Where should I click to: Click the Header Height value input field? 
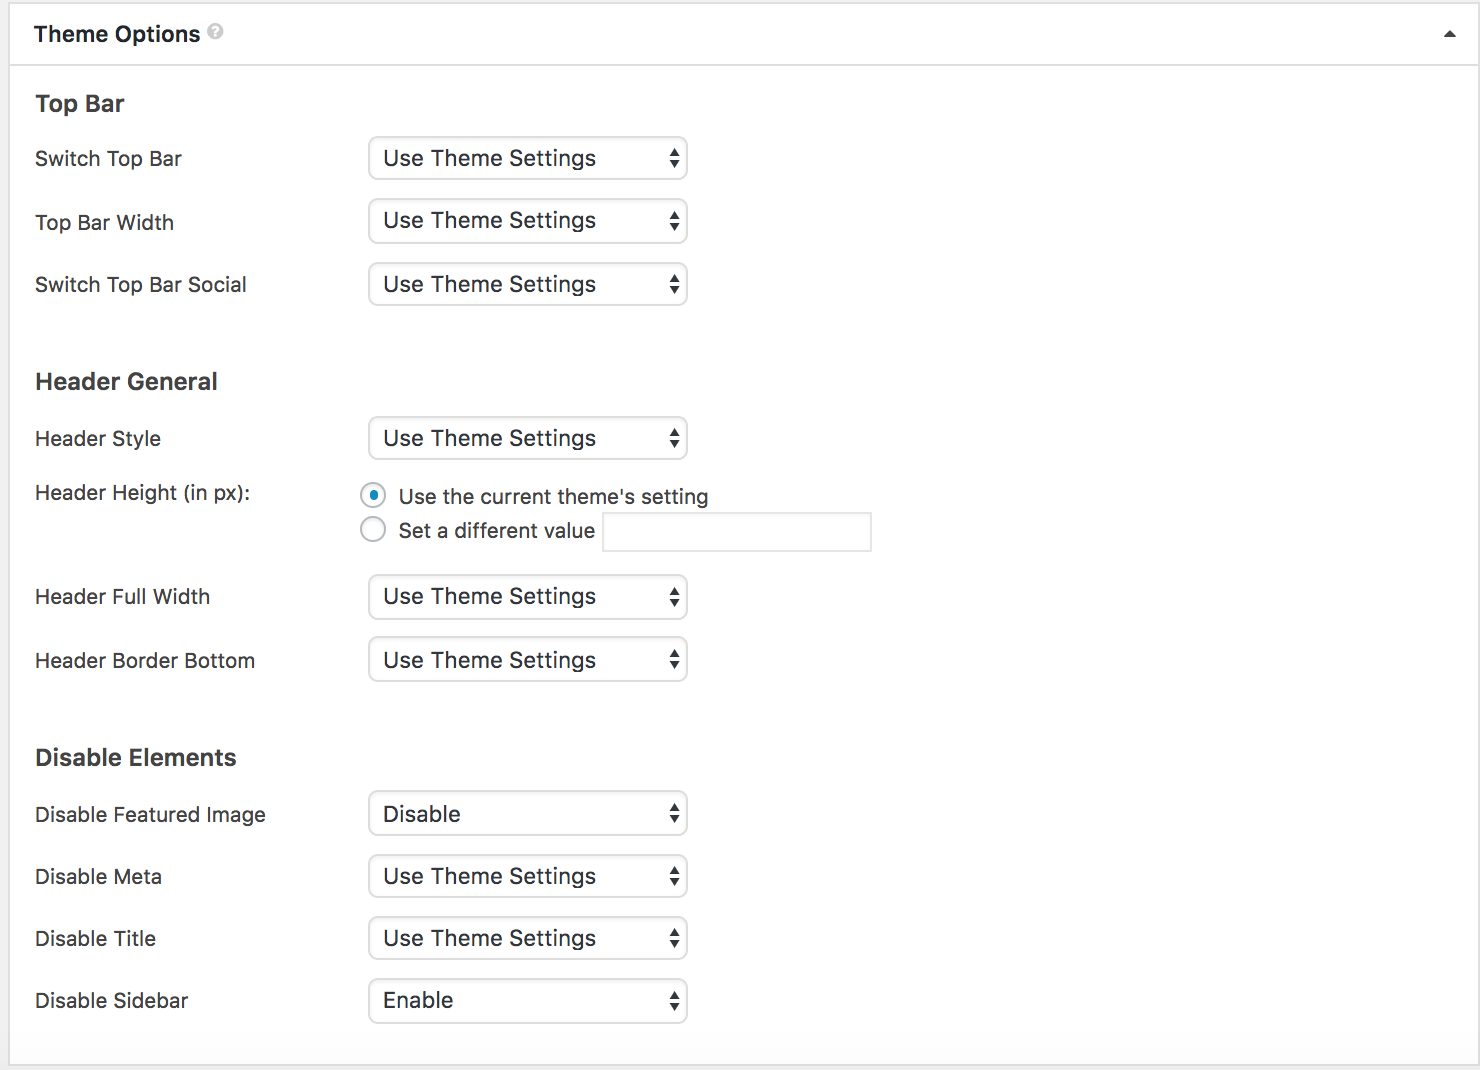[737, 532]
